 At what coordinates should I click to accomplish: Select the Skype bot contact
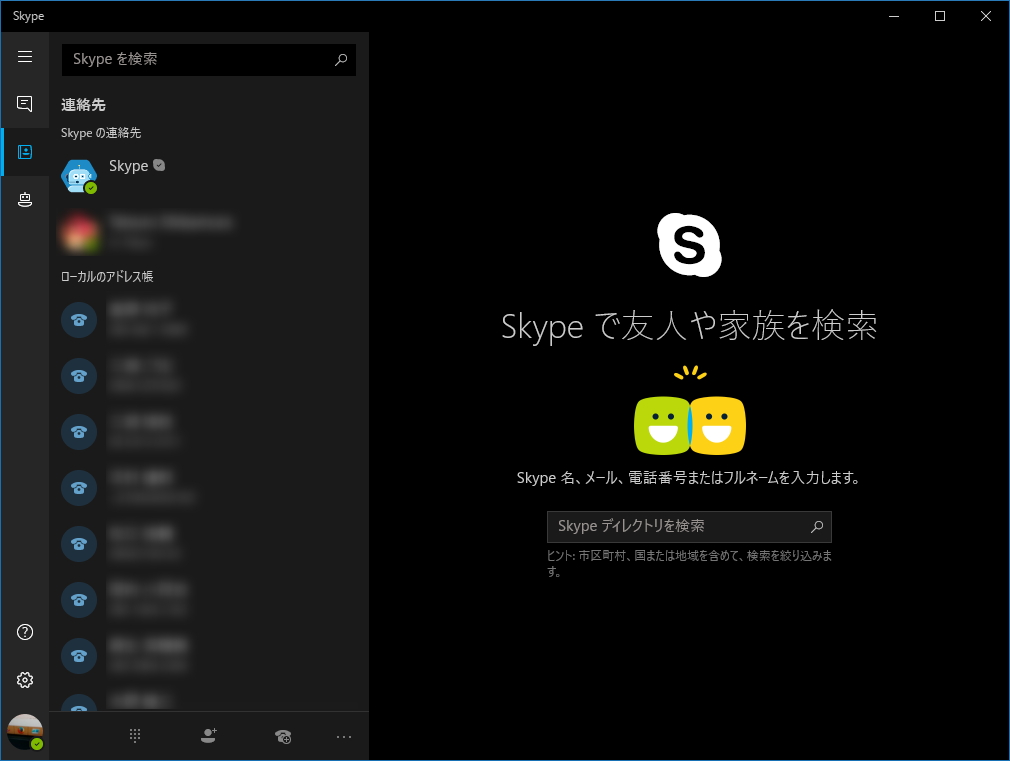tap(209, 175)
